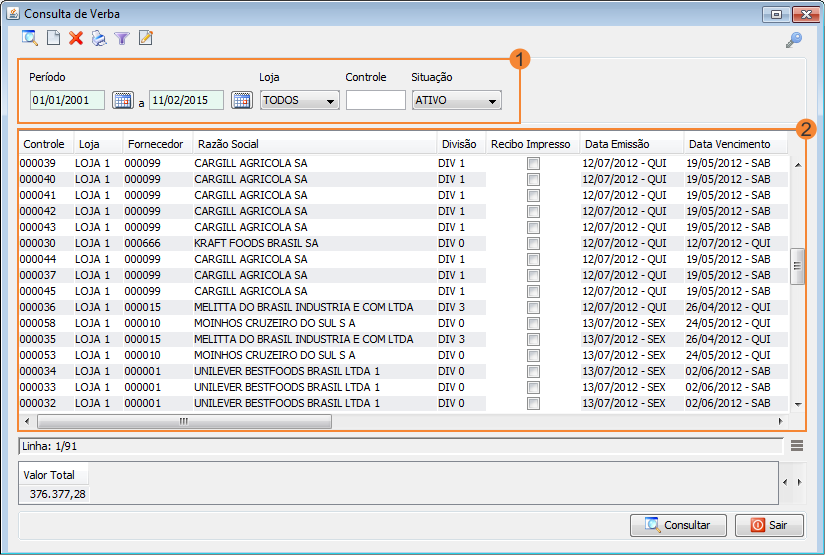This screenshot has height=555, width=825.
Task: Toggle Recibo Impresso for control 000034
Action: pos(533,371)
